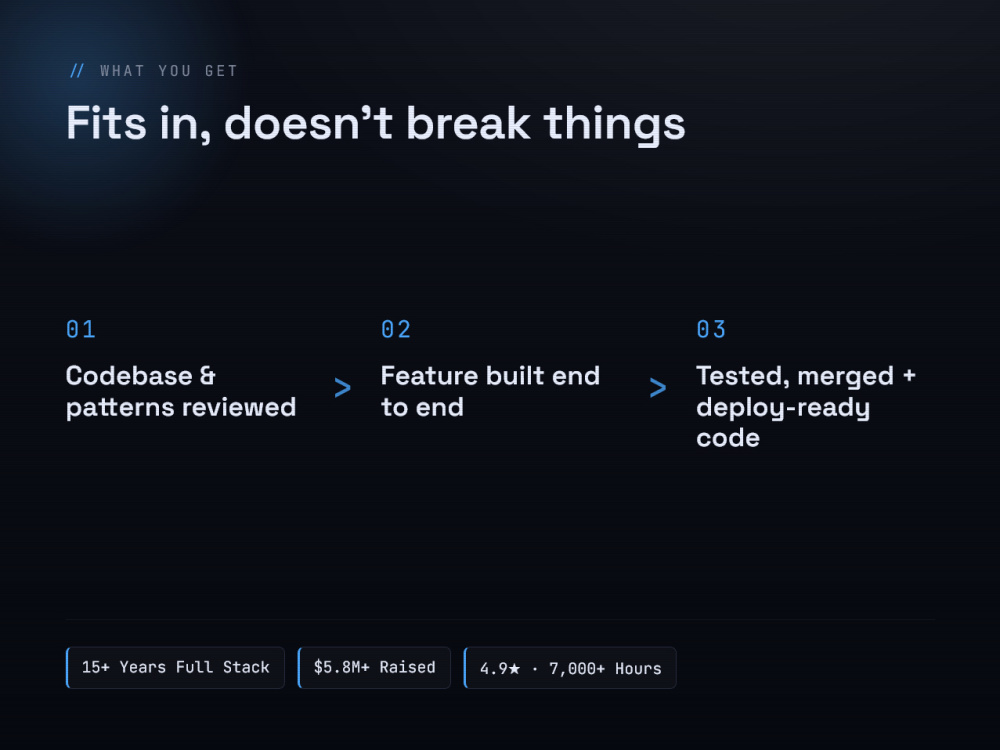Select 'Tested, merged + deploy-ready code' text
1000x750 pixels.
(806, 407)
